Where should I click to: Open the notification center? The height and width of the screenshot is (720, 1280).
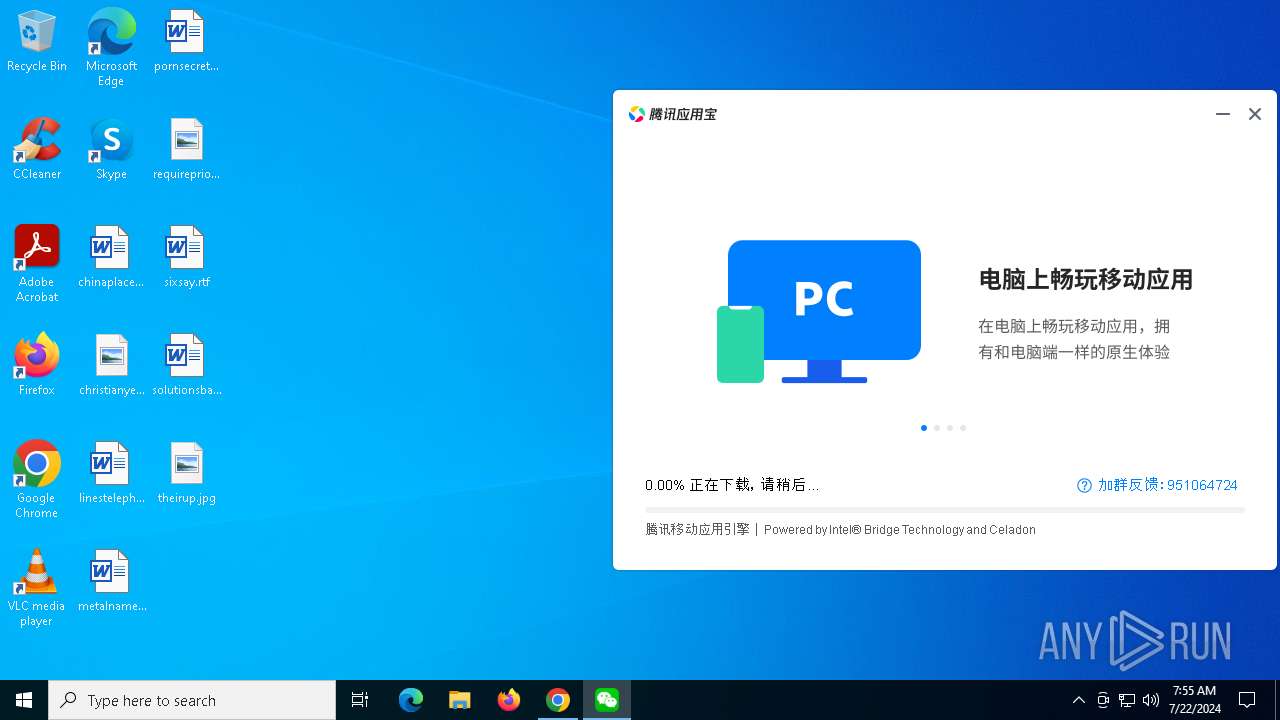pyautogui.click(x=1248, y=700)
